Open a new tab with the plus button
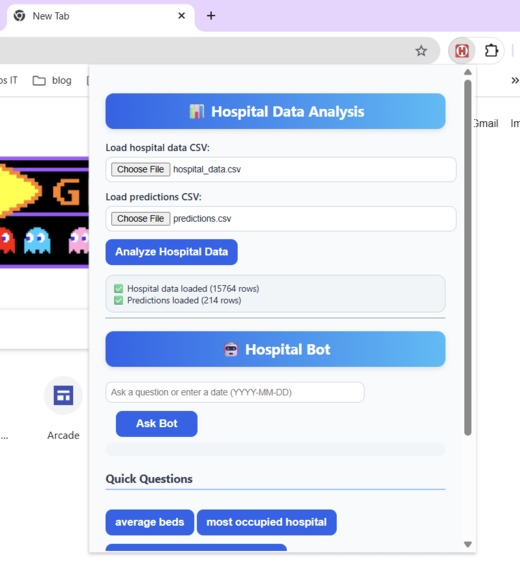This screenshot has height=573, width=520. point(211,16)
